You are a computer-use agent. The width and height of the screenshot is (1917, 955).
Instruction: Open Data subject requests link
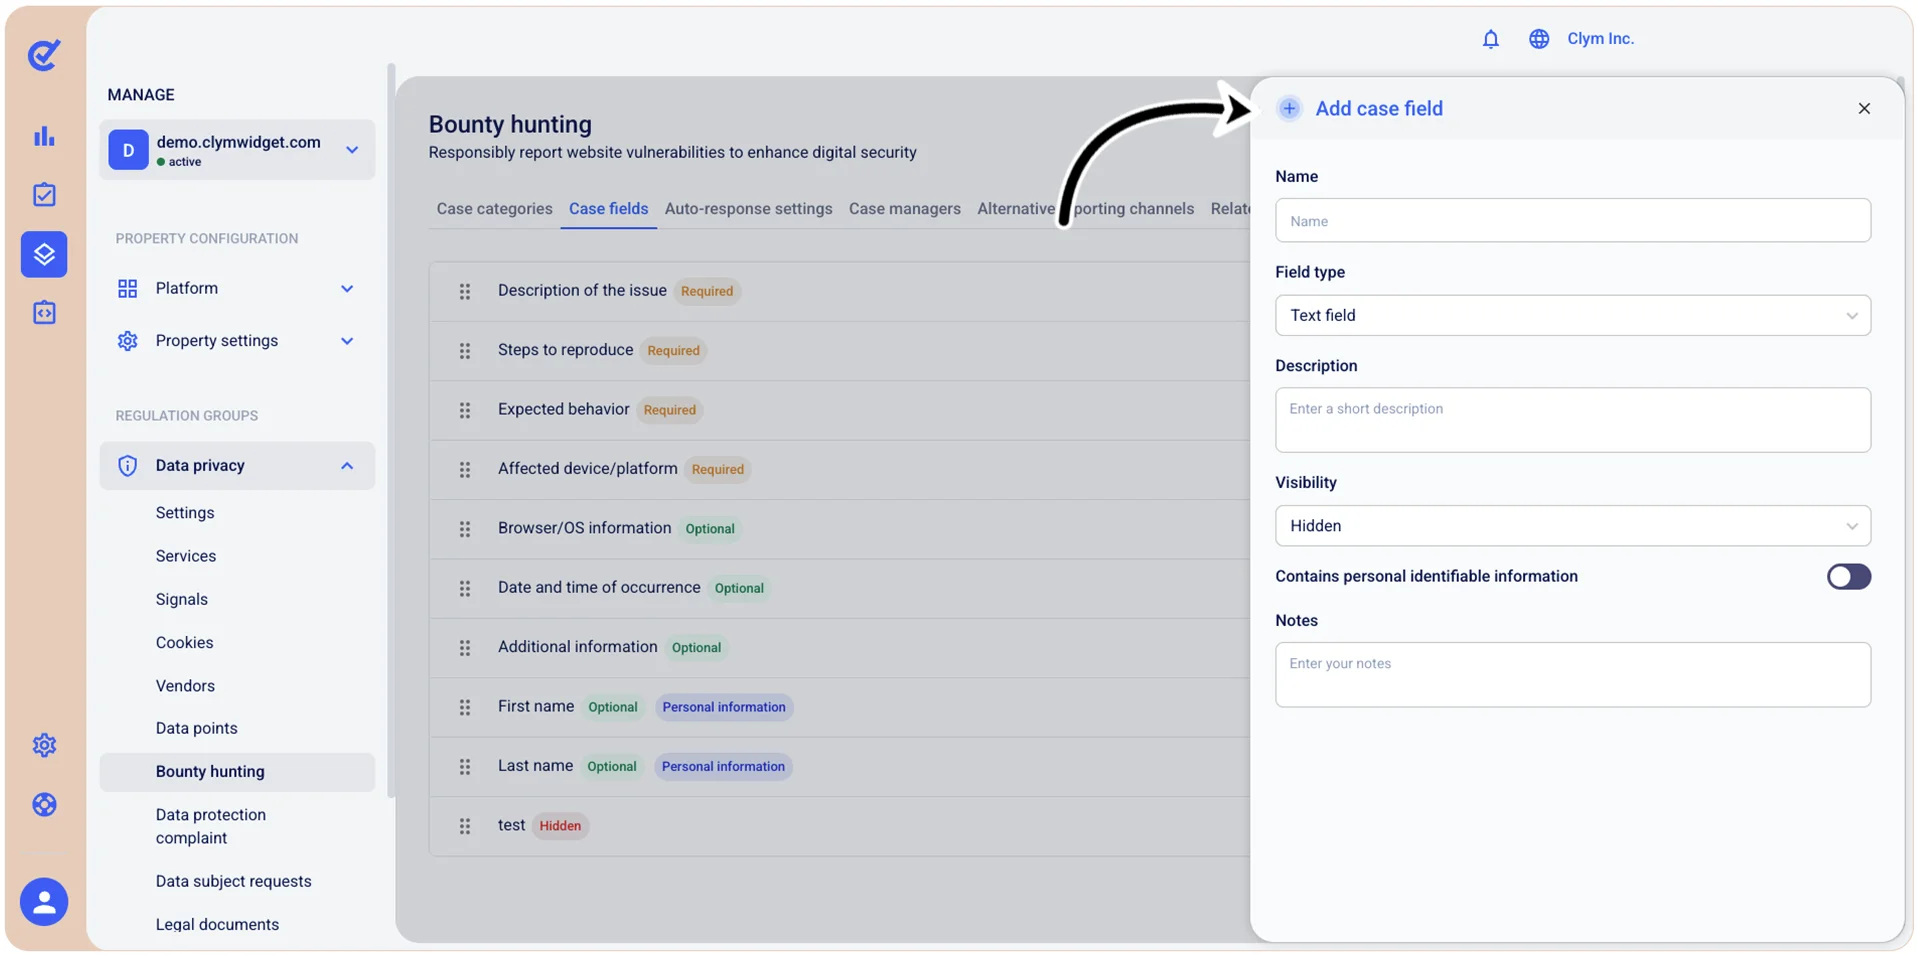(233, 881)
